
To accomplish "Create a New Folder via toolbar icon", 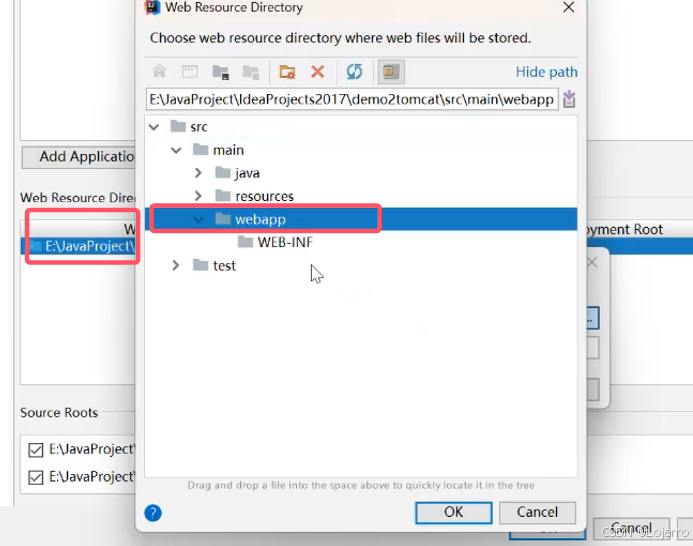I will coord(287,72).
